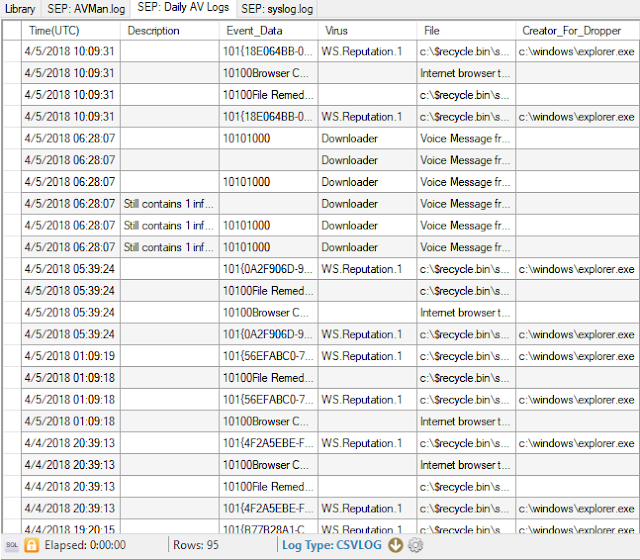Click the Description column header
Screen dimensions: 640x560
click(169, 31)
